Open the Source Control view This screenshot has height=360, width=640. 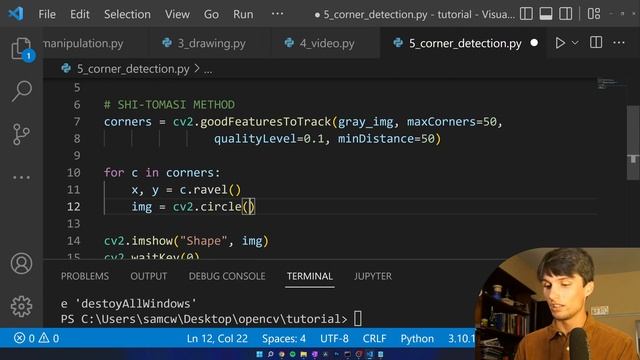[x=21, y=135]
